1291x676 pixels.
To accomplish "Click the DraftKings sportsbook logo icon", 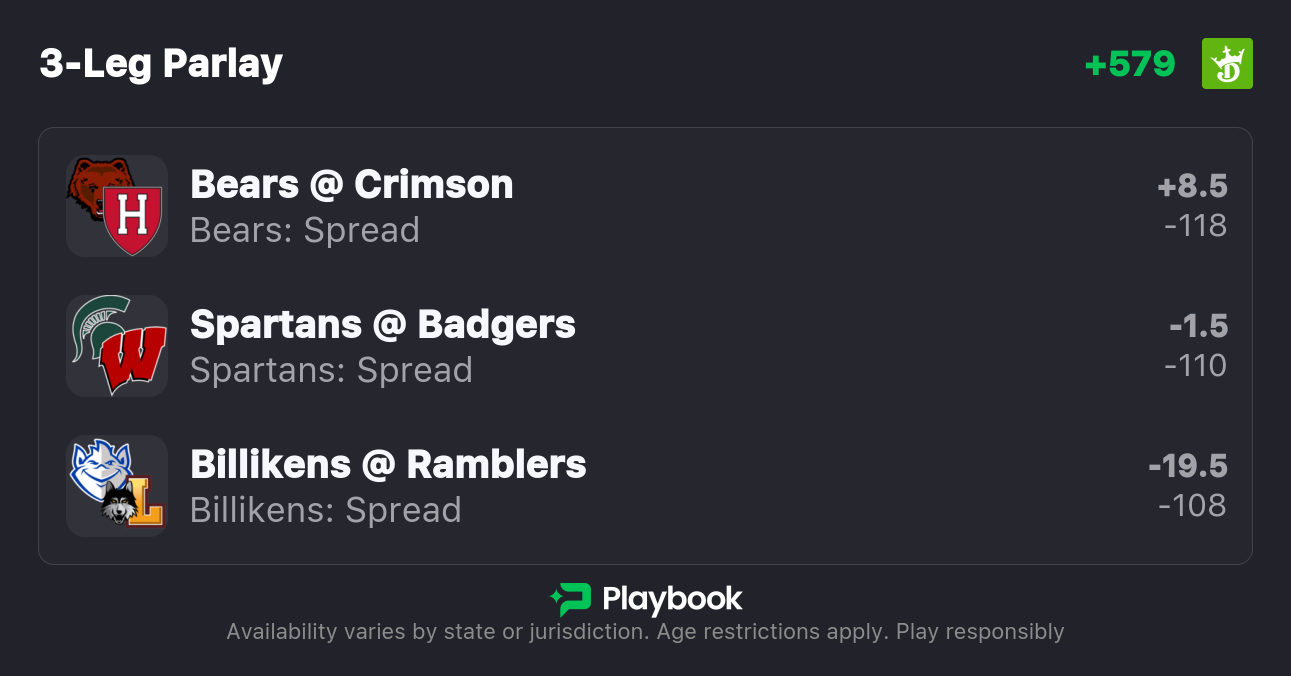I will click(x=1227, y=64).
